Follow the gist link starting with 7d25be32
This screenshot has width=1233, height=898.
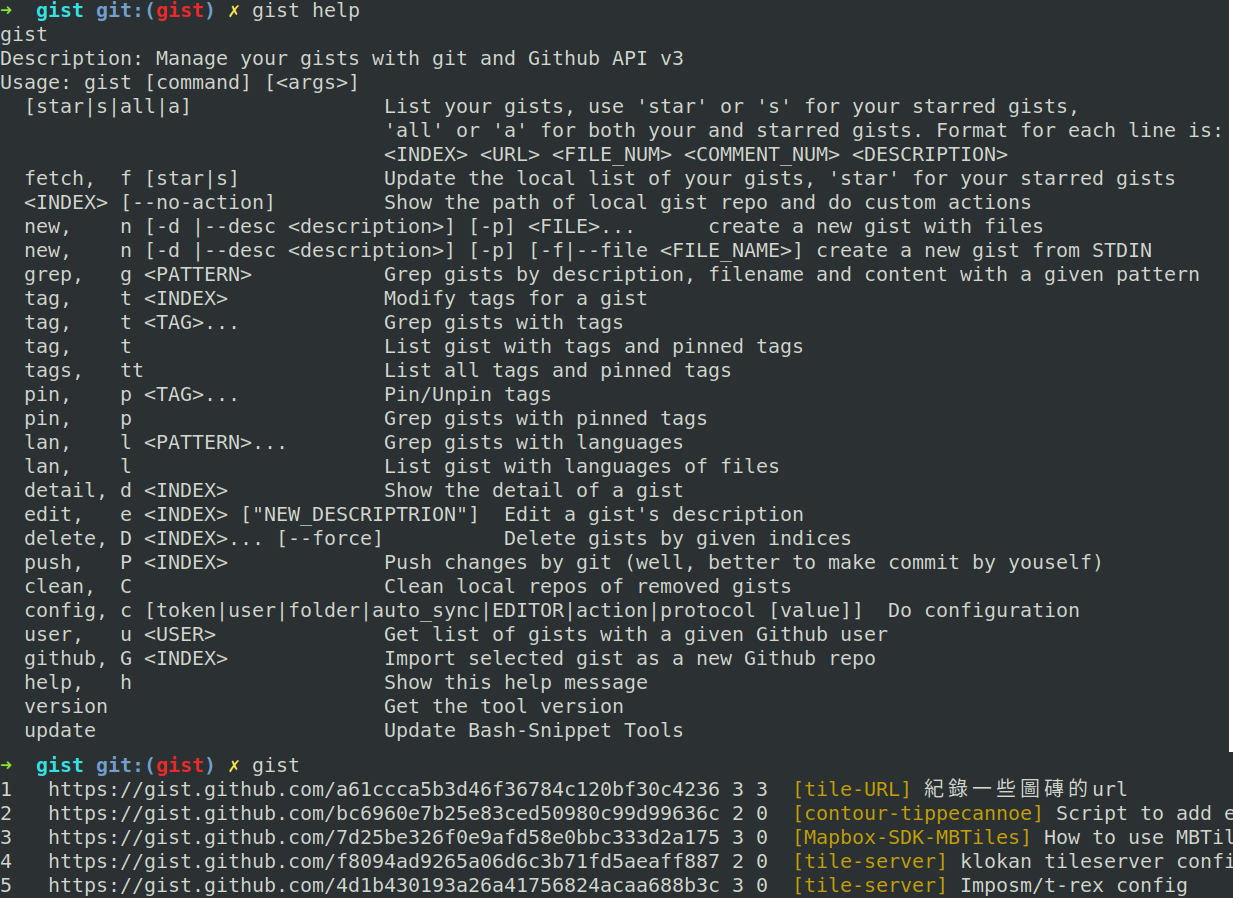383,837
